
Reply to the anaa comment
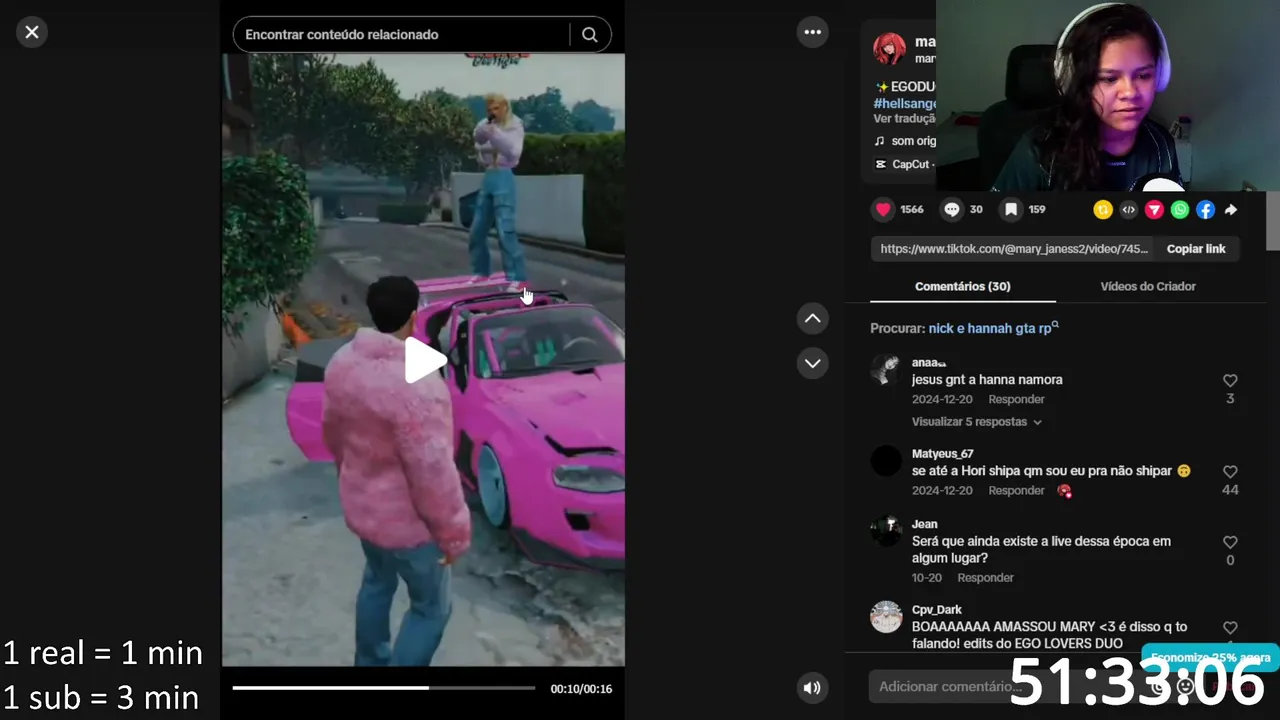point(1016,399)
